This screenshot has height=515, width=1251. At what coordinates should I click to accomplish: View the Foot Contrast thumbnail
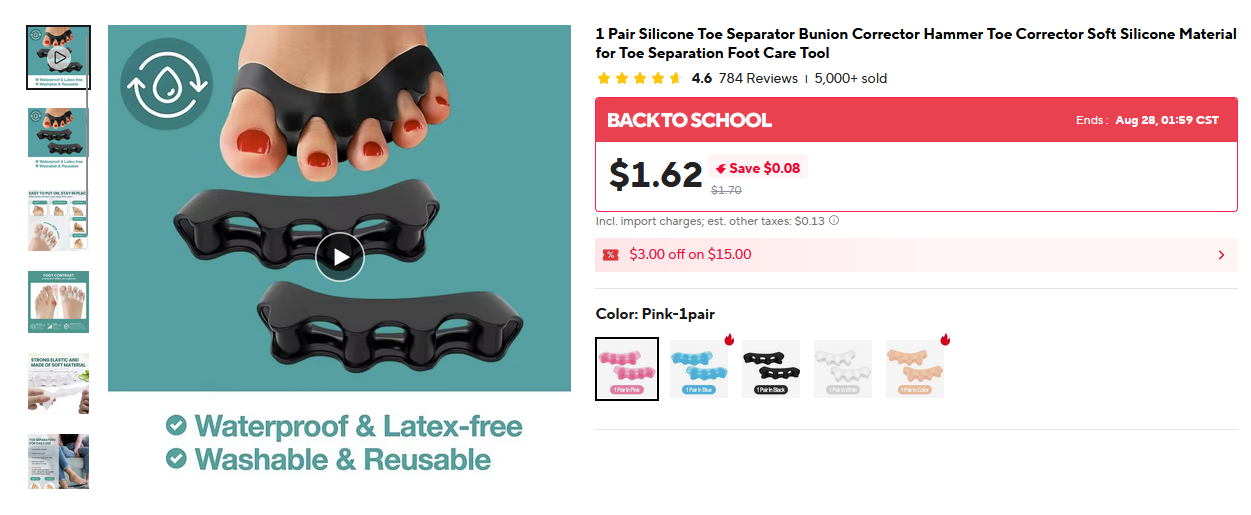point(59,302)
